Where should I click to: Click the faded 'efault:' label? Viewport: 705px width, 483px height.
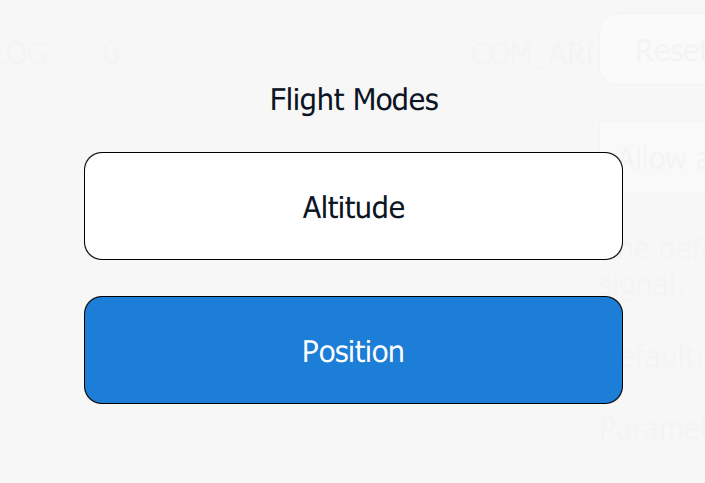click(664, 357)
